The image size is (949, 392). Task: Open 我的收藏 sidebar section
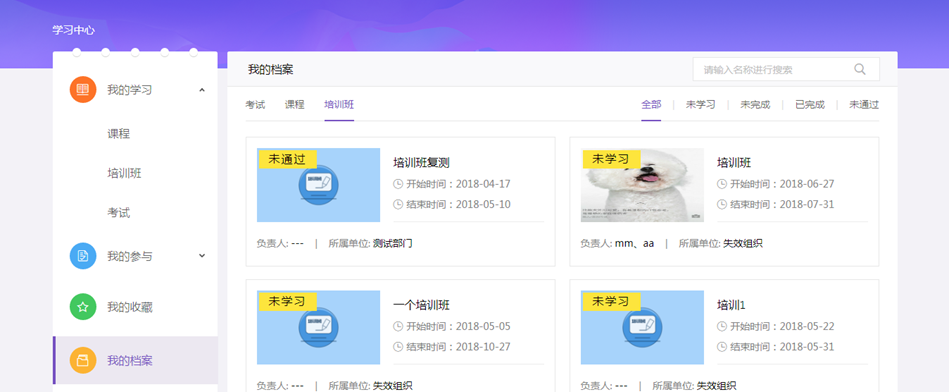(135, 307)
